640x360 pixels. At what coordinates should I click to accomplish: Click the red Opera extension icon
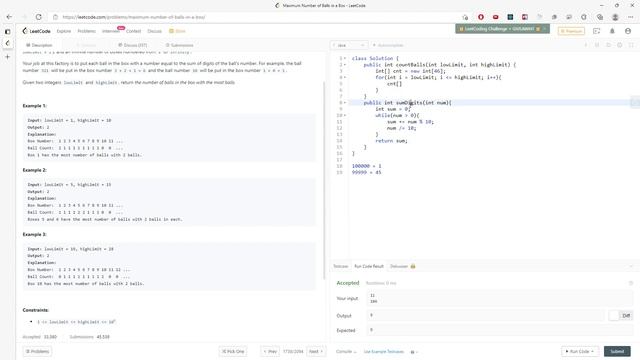click(481, 17)
